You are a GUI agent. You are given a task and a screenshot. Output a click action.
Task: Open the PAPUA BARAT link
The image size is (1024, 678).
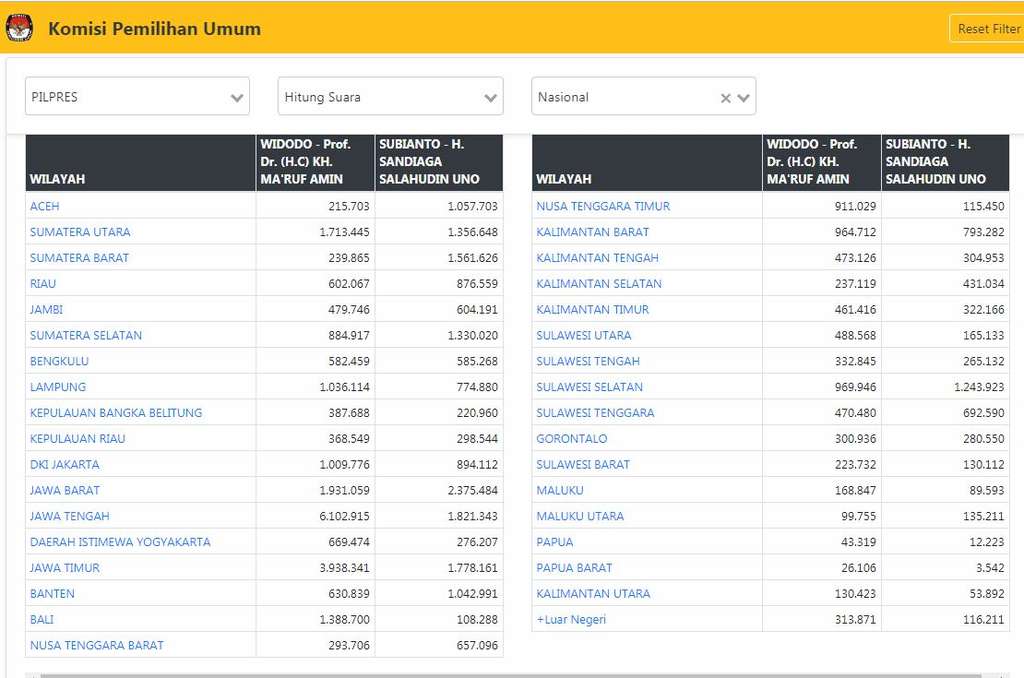[x=574, y=568]
